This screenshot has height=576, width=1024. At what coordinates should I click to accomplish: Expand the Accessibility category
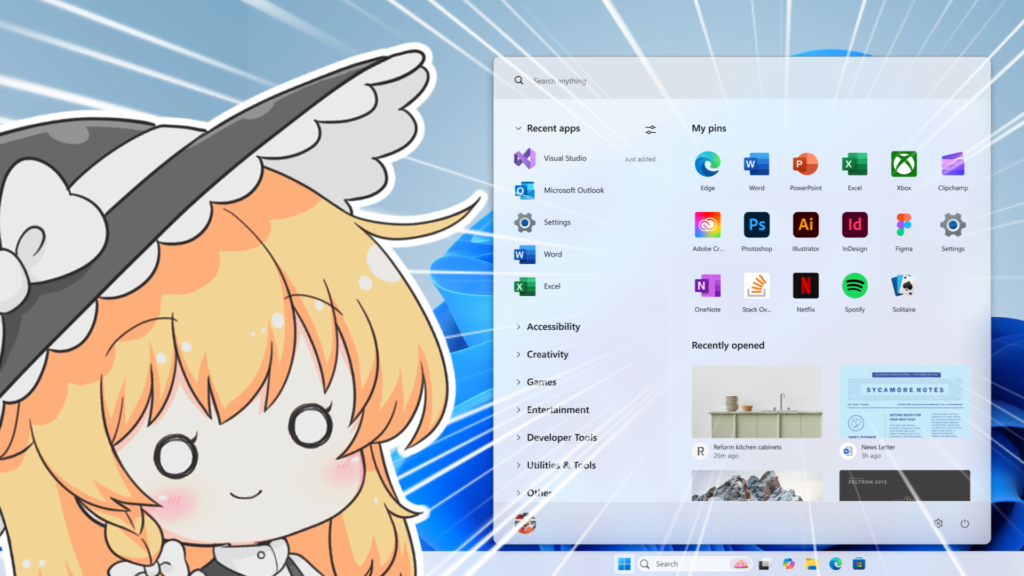tap(553, 327)
